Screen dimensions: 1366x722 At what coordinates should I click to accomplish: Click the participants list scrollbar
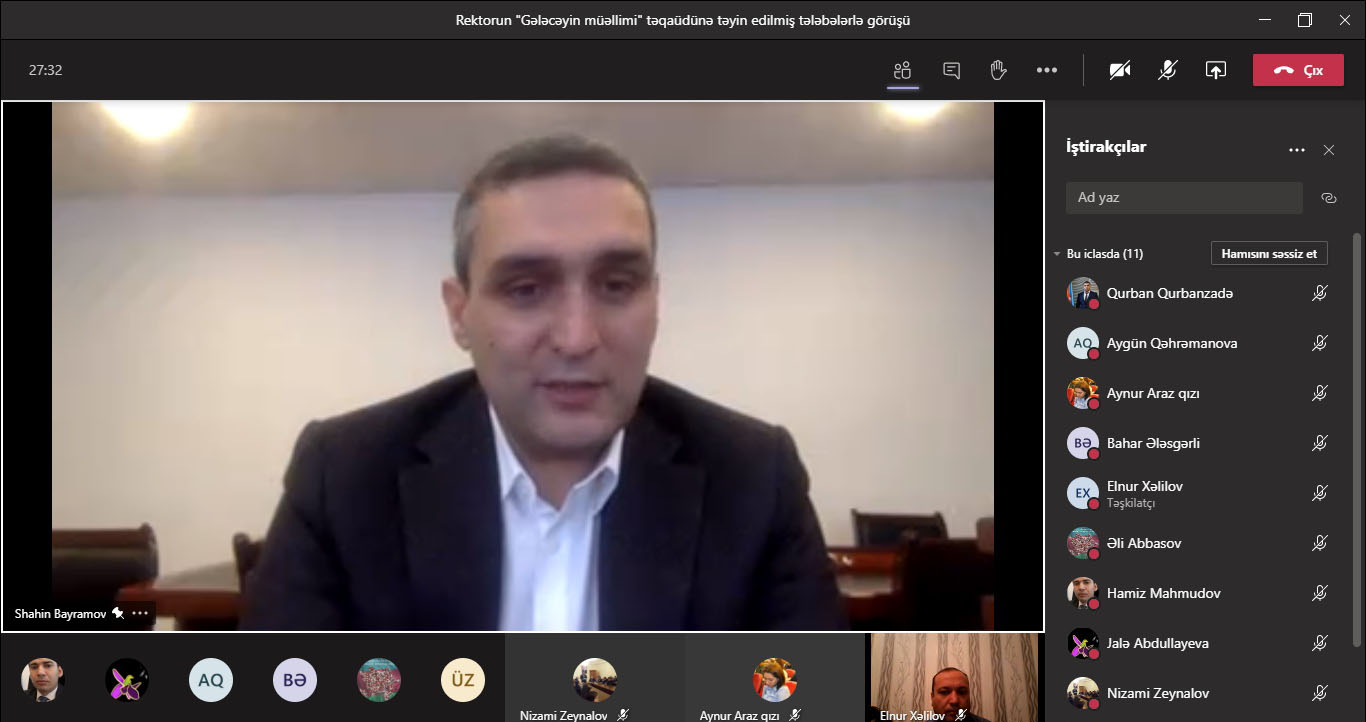(x=1357, y=440)
